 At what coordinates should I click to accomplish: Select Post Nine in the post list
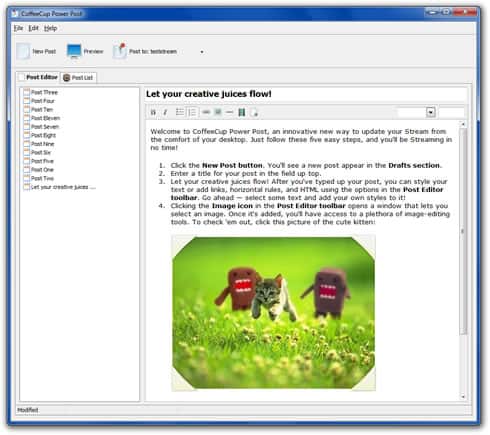[x=39, y=144]
